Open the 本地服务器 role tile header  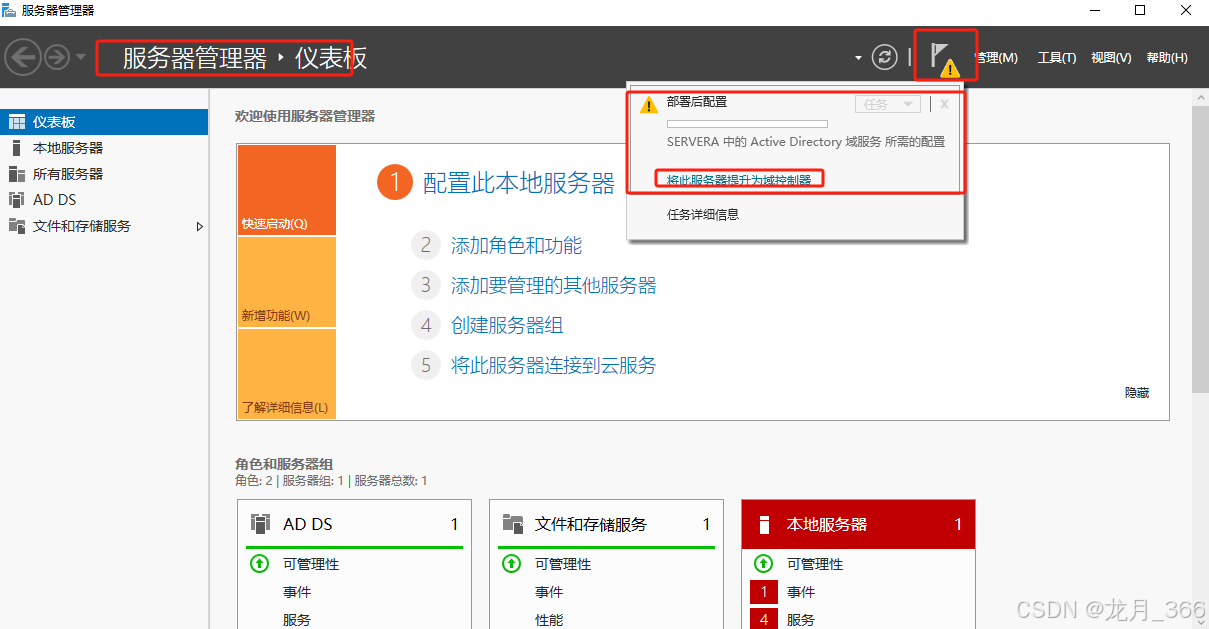point(859,524)
